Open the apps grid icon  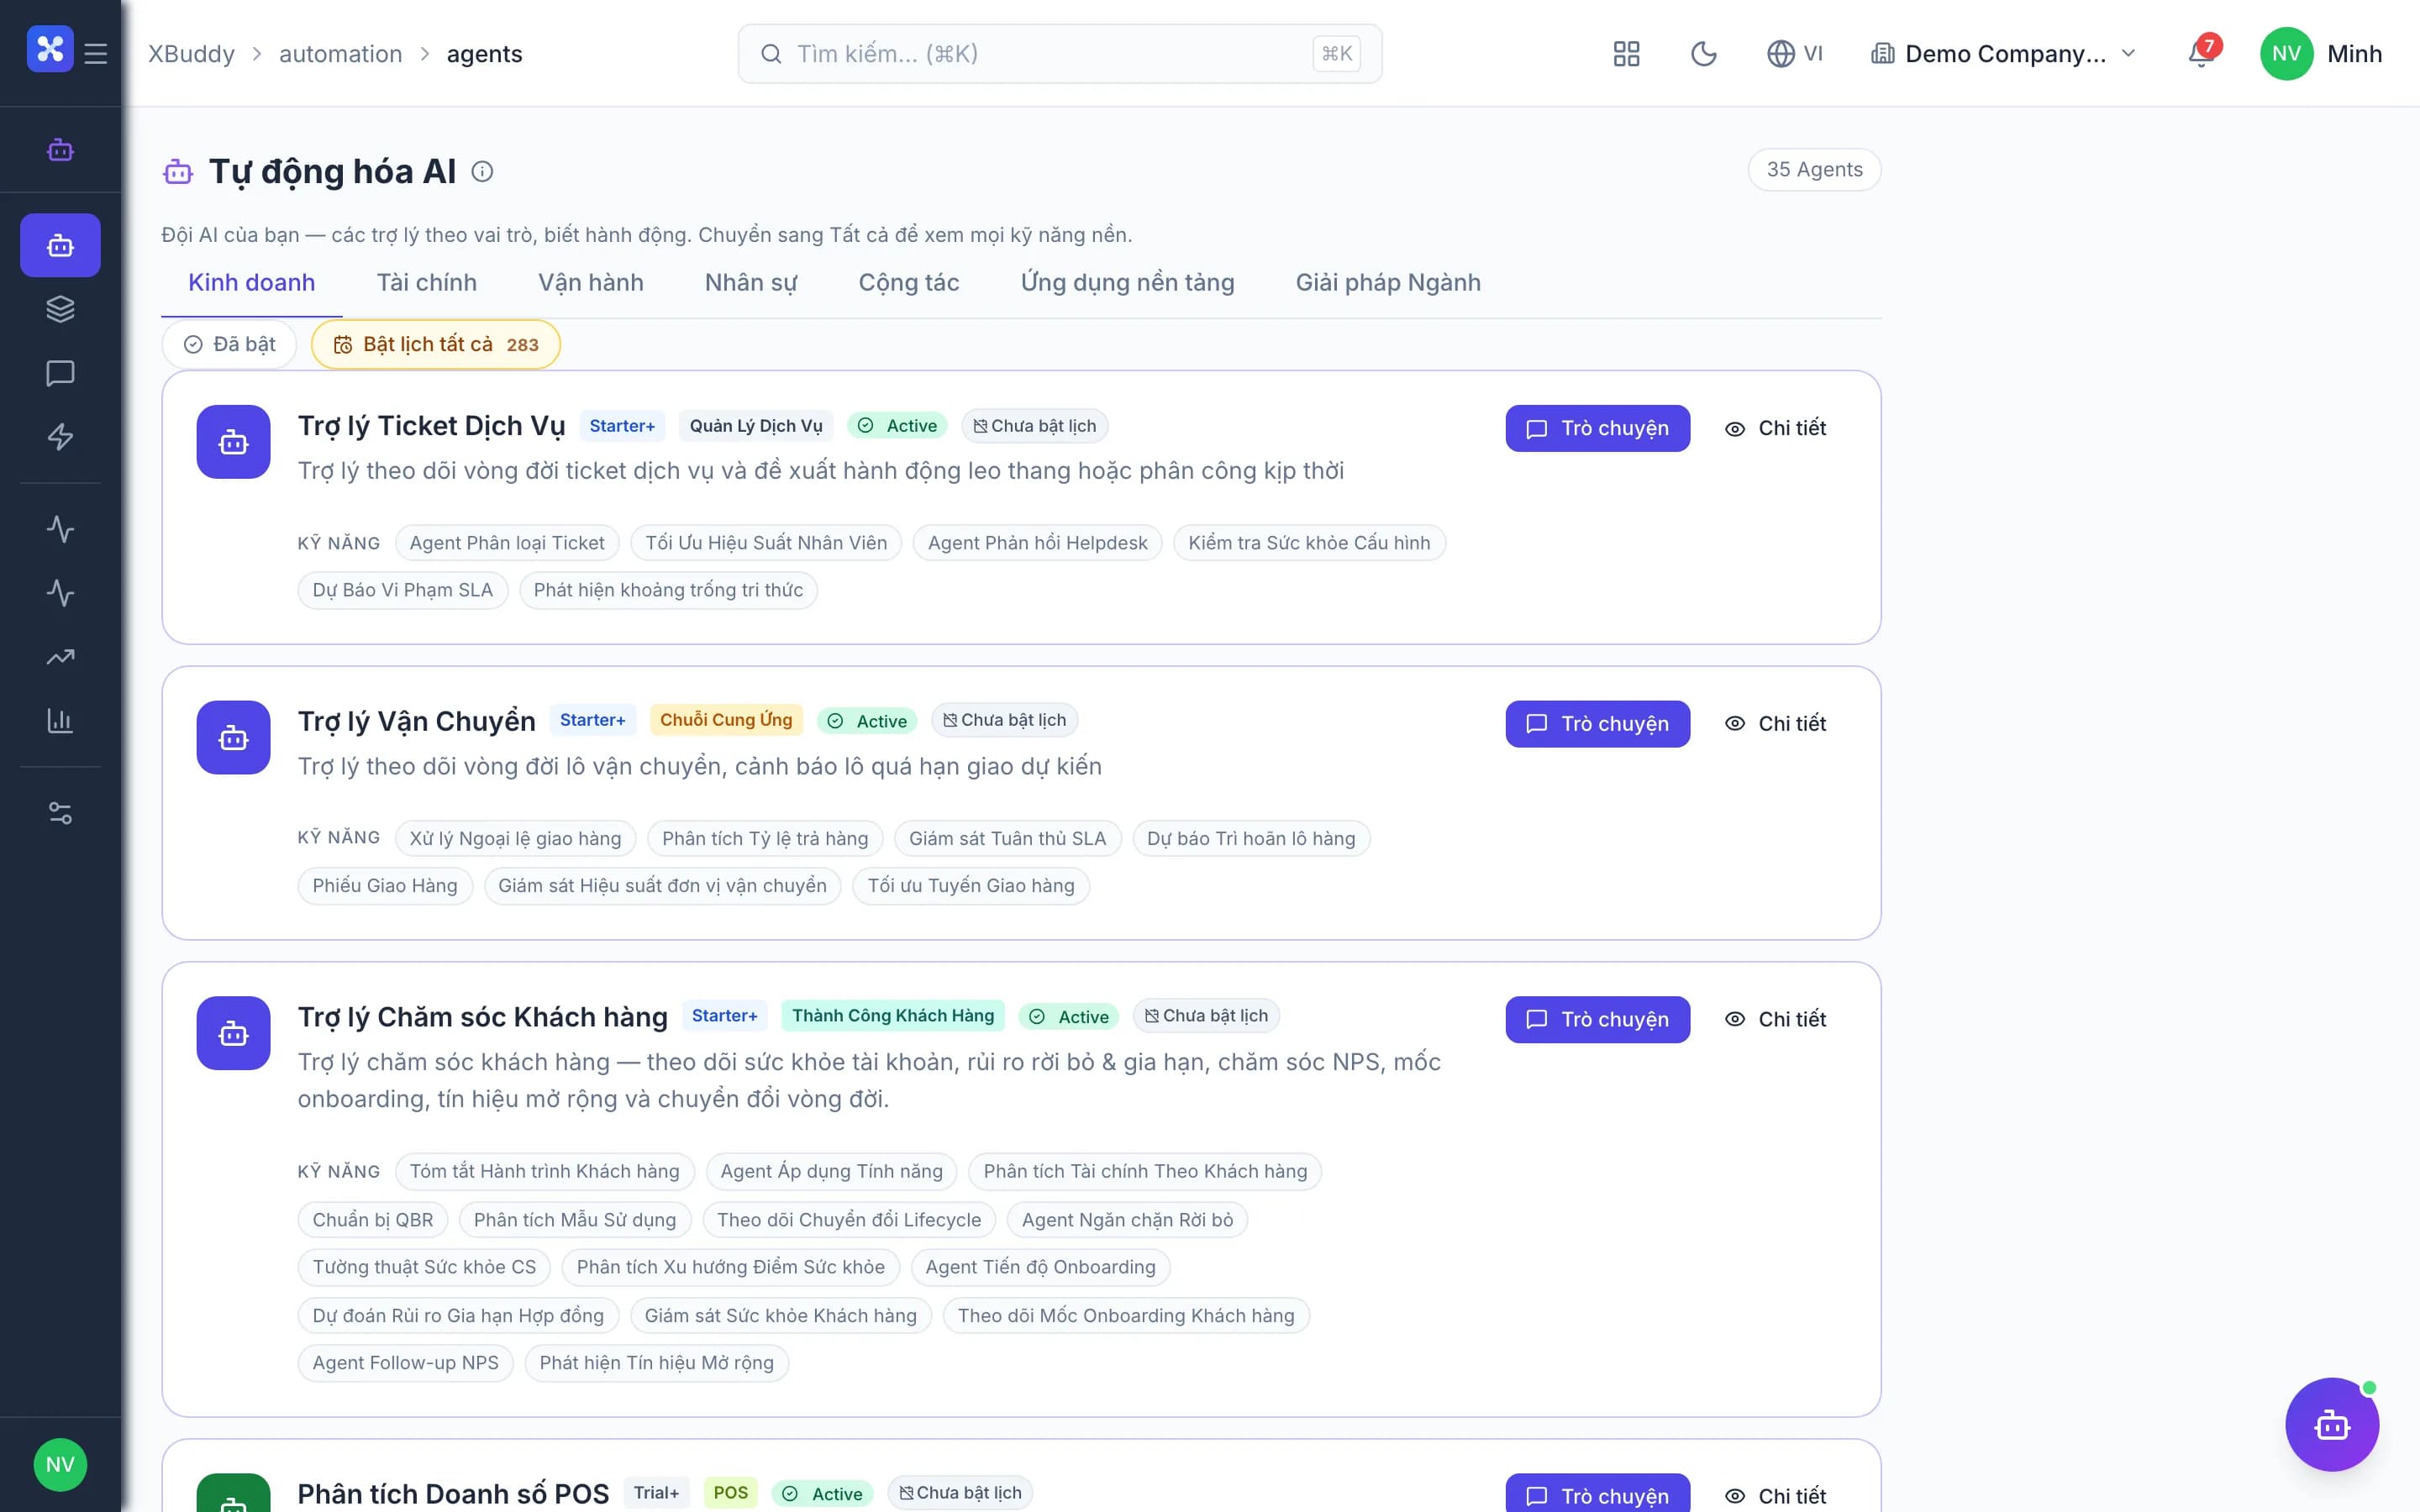pyautogui.click(x=1626, y=54)
